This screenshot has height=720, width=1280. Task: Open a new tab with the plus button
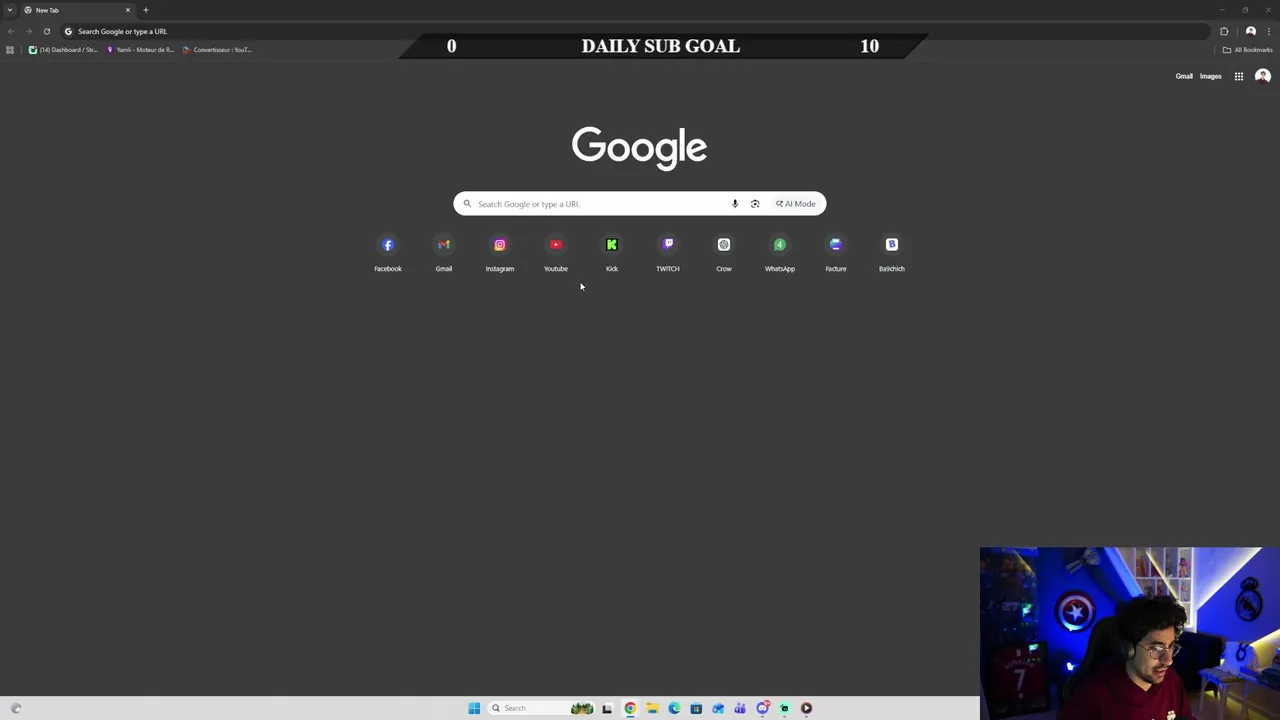point(146,10)
